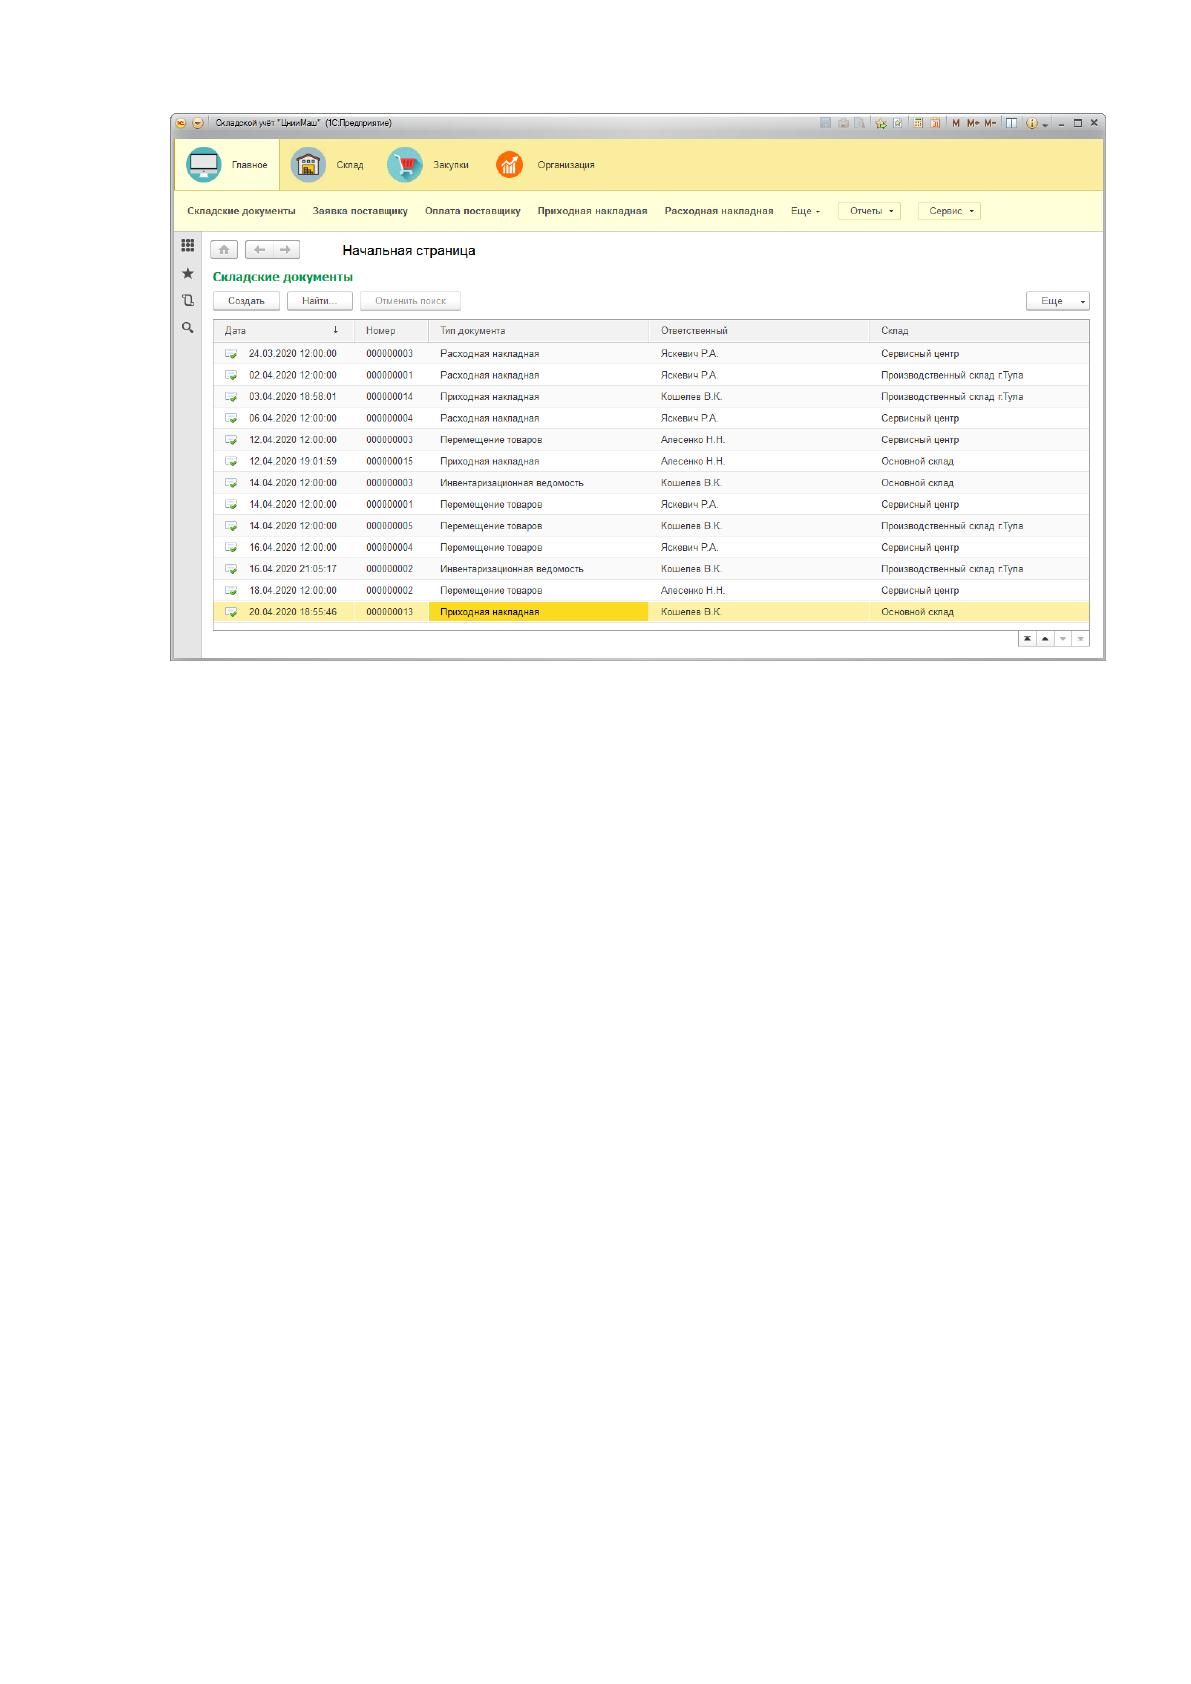1191x1684 pixels.
Task: Open the history icon in sidebar
Action: tap(187, 300)
